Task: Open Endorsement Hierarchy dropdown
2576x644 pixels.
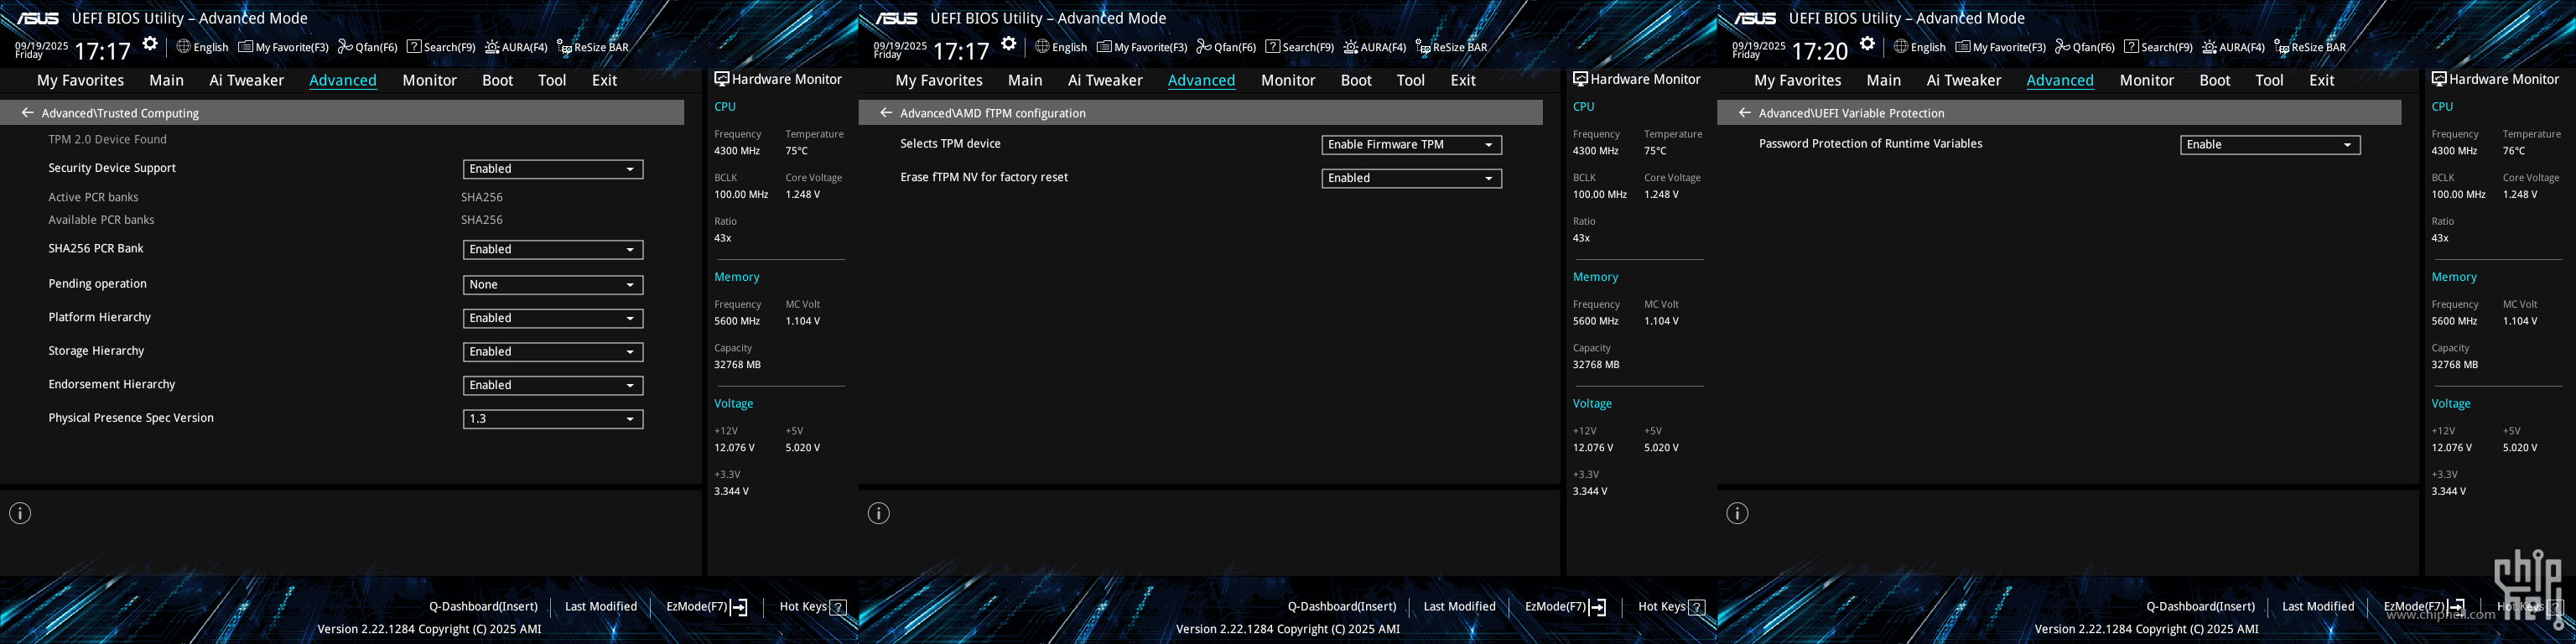Action: (x=552, y=385)
